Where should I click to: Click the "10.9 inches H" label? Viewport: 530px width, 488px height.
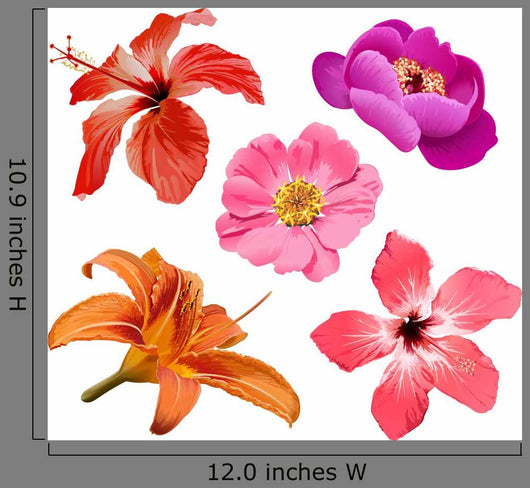pyautogui.click(x=17, y=235)
